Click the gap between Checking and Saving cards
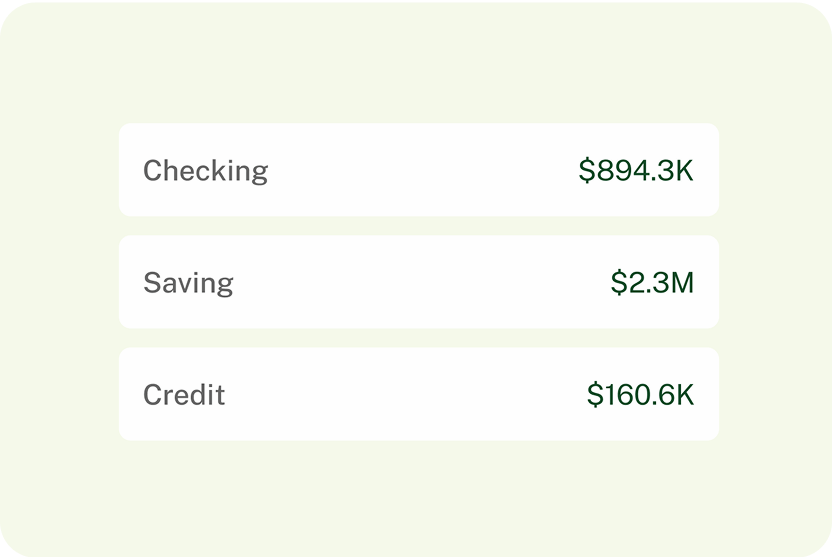Image resolution: width=832 pixels, height=557 pixels. click(418, 226)
